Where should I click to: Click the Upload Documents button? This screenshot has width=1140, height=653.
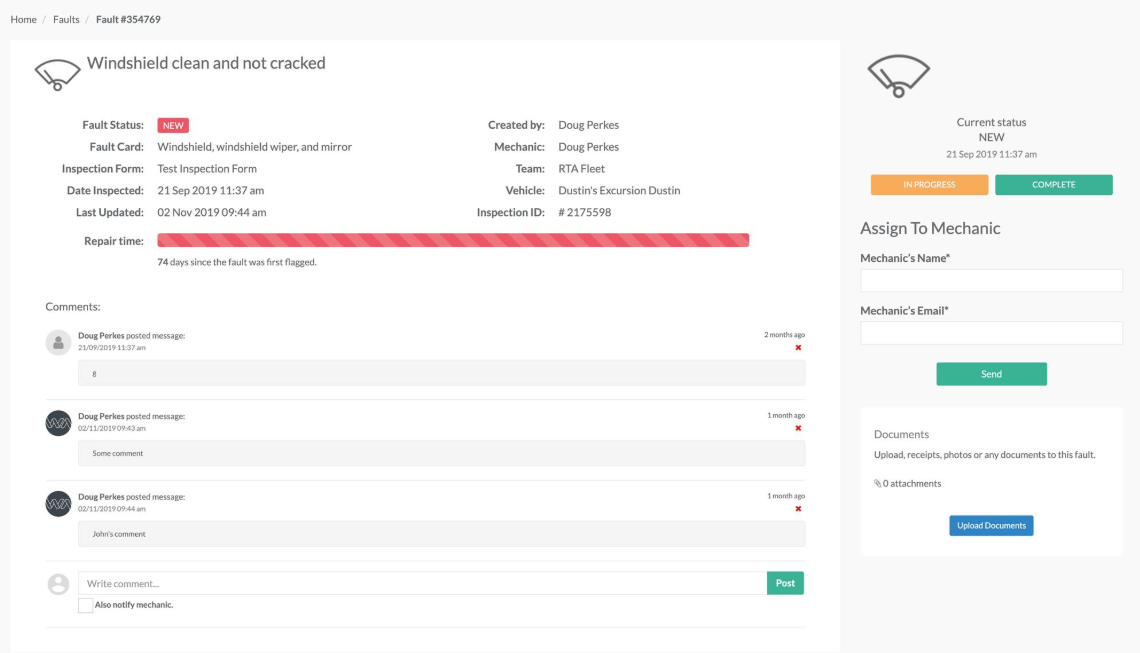pyautogui.click(x=991, y=526)
